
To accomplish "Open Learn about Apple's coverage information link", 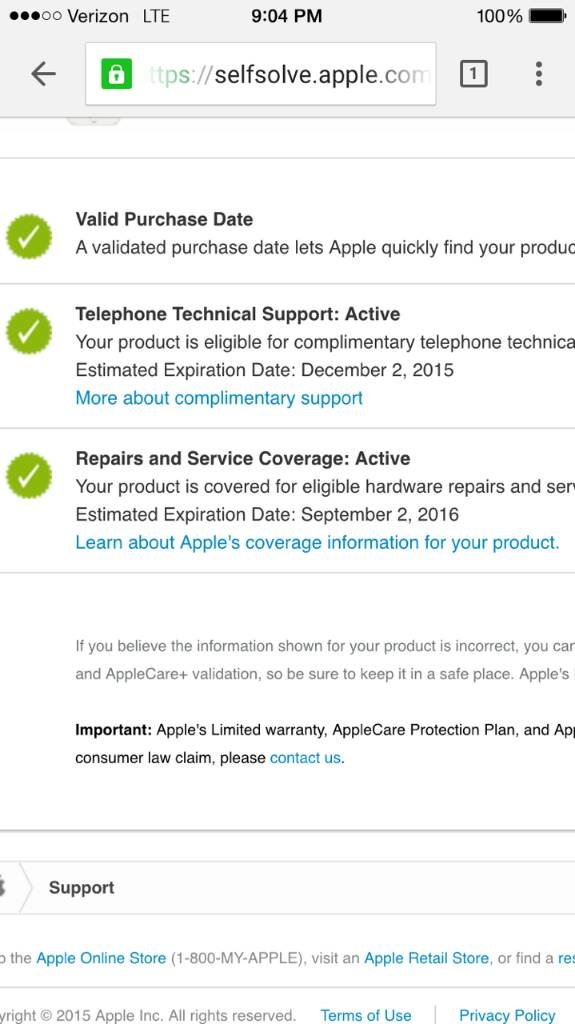I will [x=317, y=542].
